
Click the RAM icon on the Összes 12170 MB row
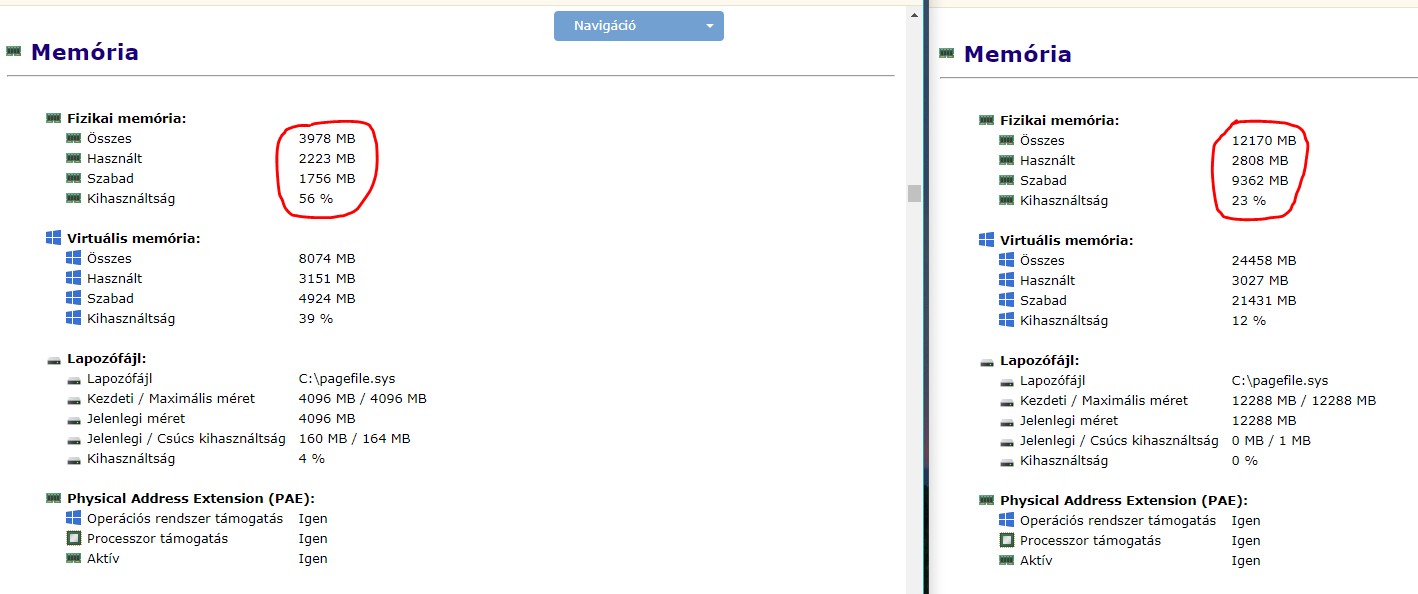click(x=1007, y=140)
